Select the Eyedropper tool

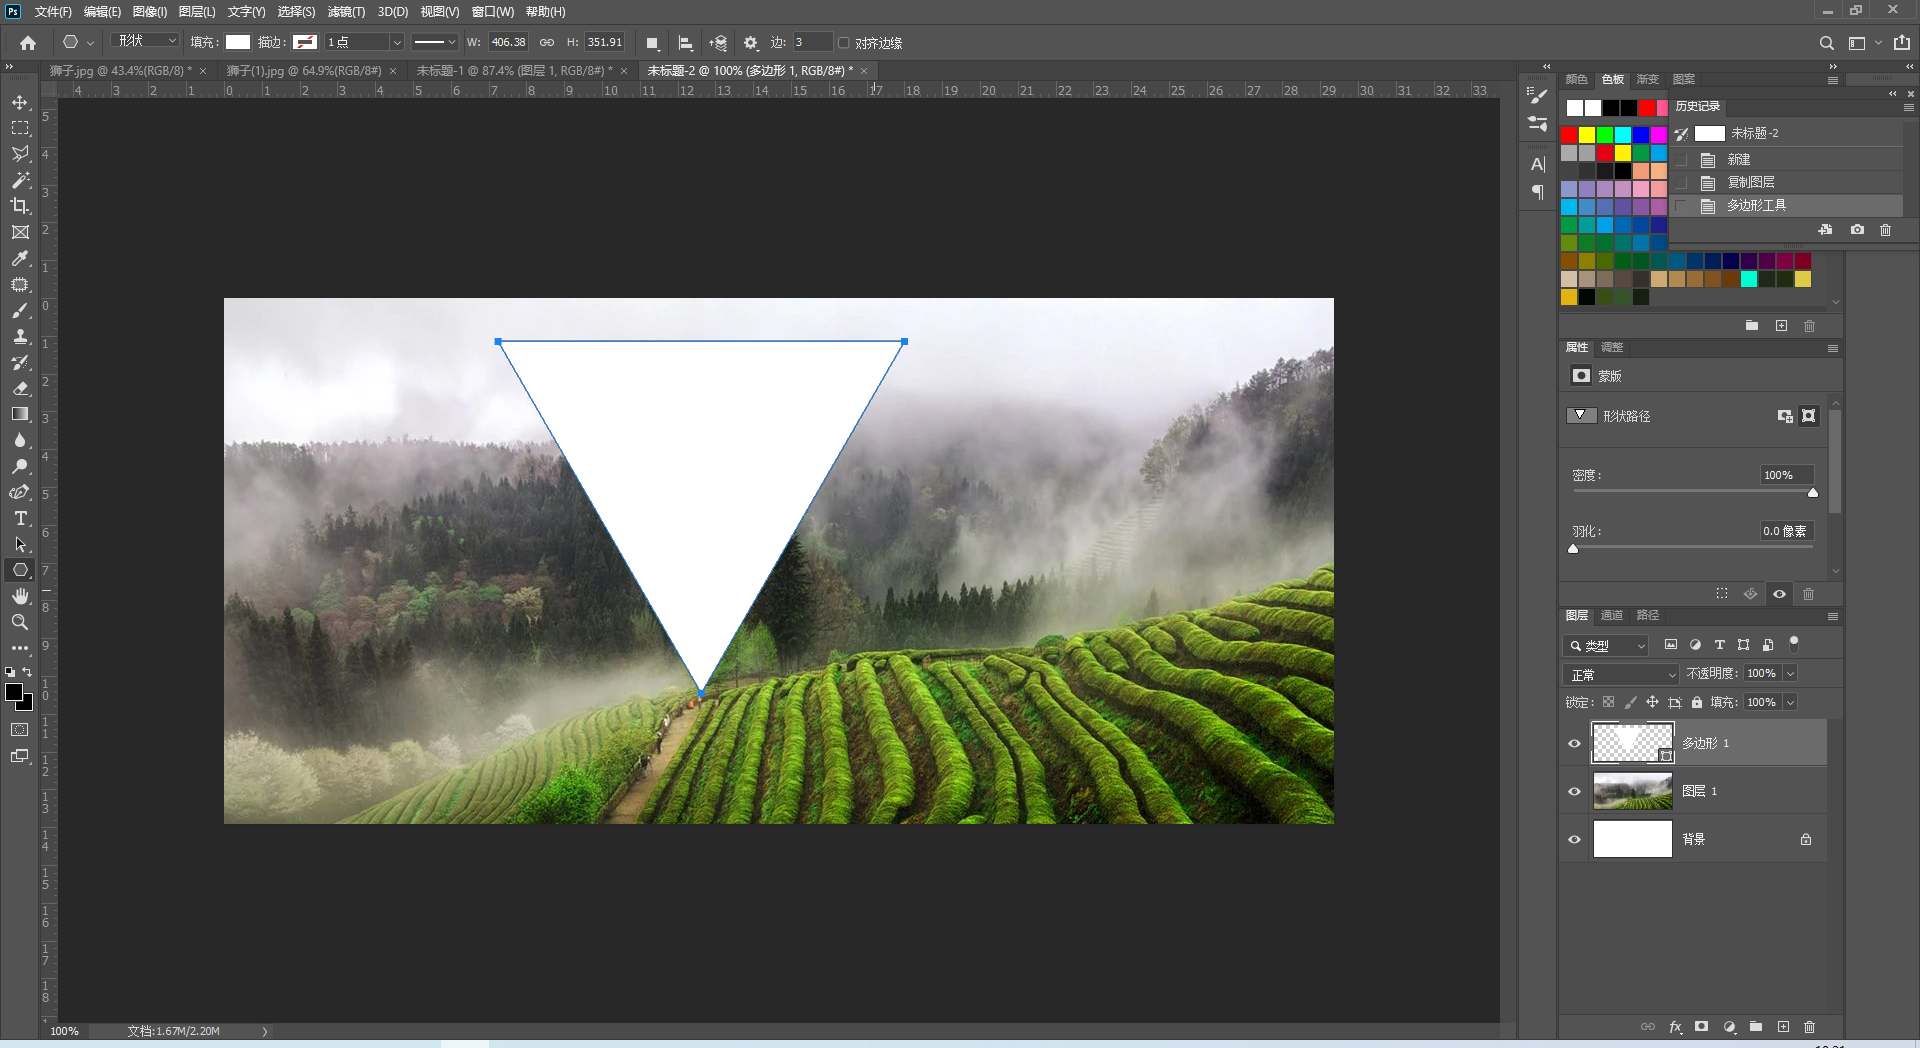(x=20, y=258)
